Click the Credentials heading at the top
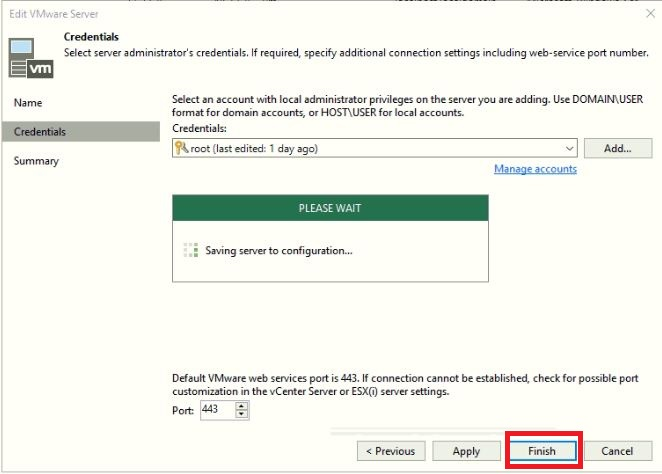 [91, 37]
